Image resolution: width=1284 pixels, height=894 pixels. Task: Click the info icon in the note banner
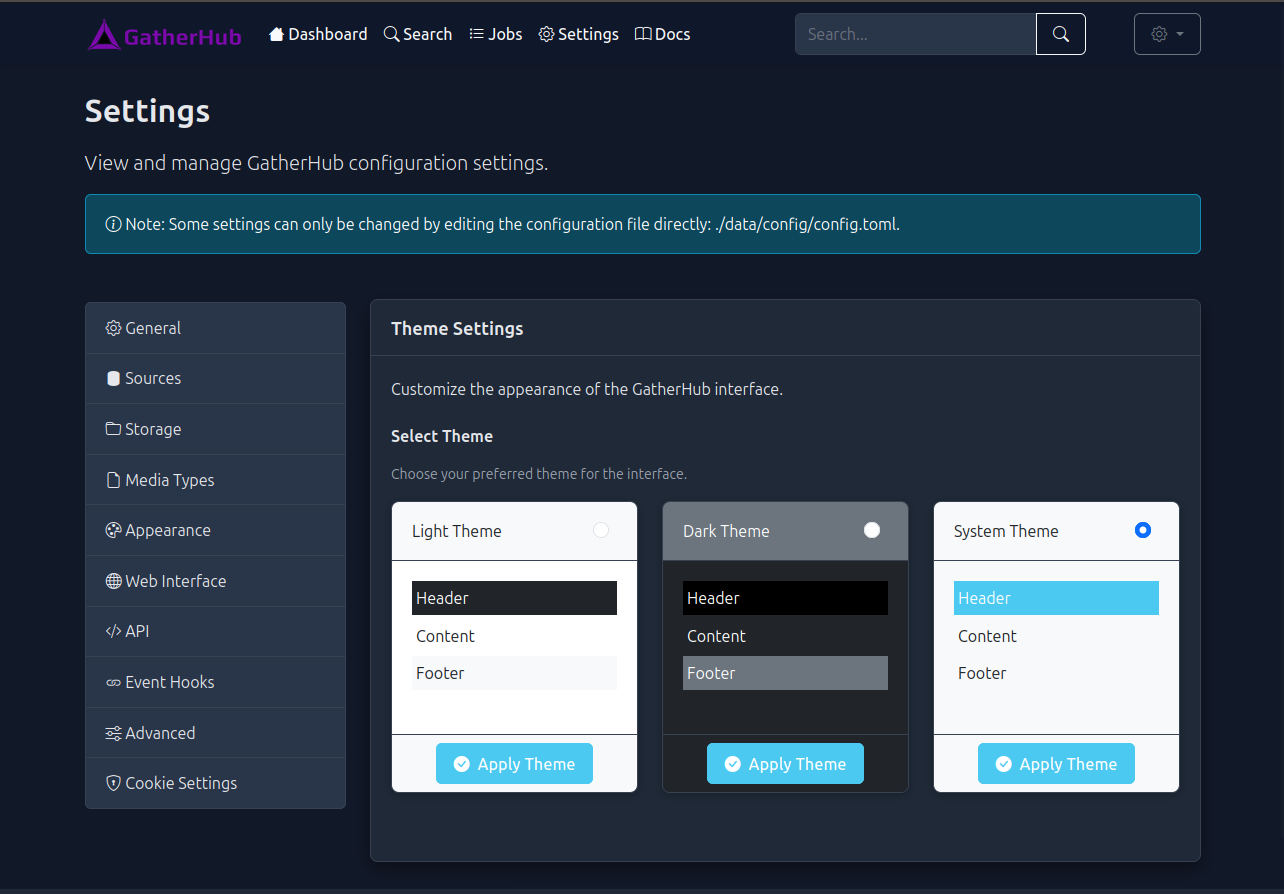[x=112, y=224]
